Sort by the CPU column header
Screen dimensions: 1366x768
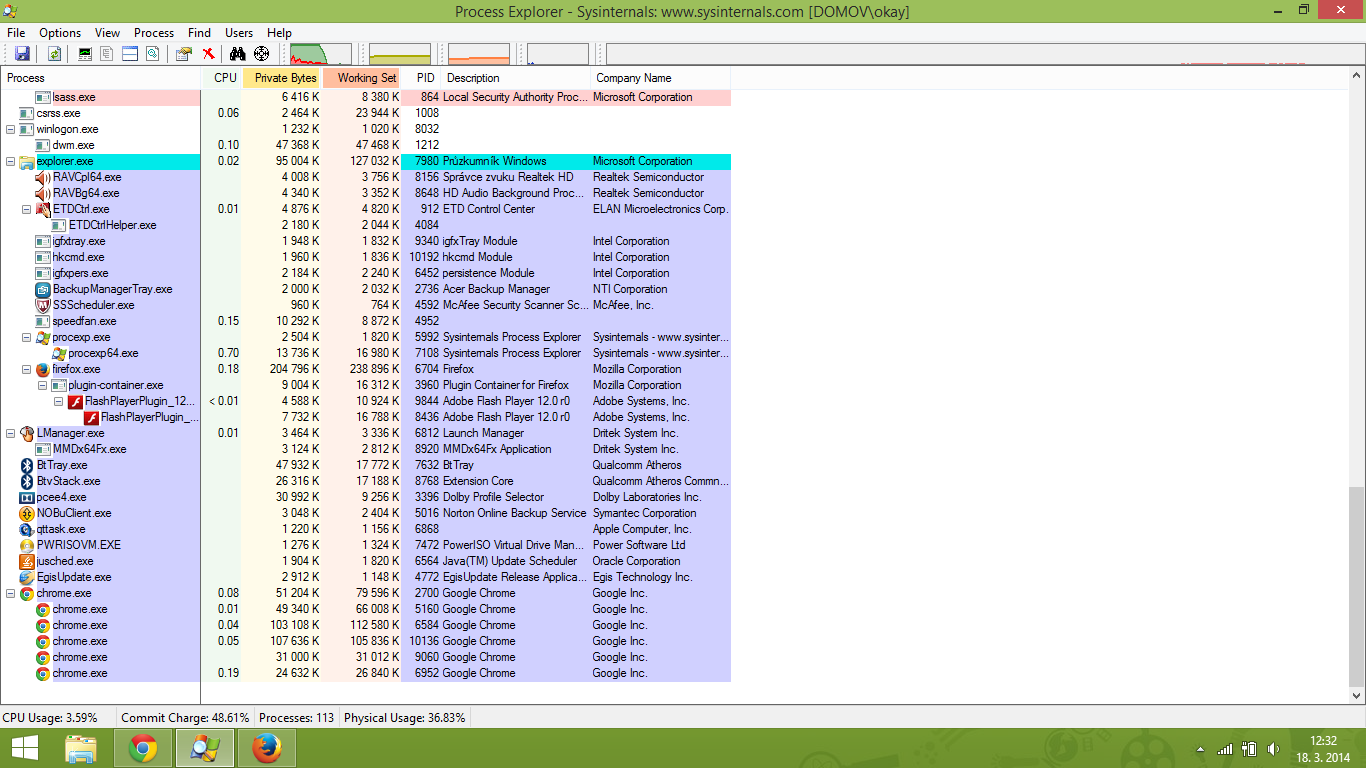[225, 78]
